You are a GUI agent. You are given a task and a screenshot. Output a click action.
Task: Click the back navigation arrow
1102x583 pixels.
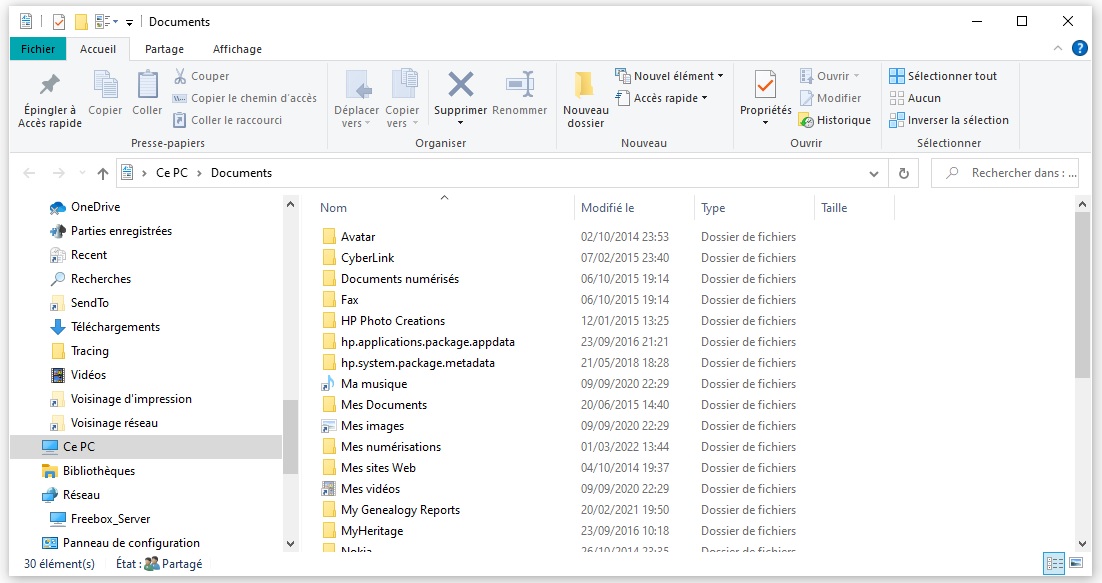[30, 173]
